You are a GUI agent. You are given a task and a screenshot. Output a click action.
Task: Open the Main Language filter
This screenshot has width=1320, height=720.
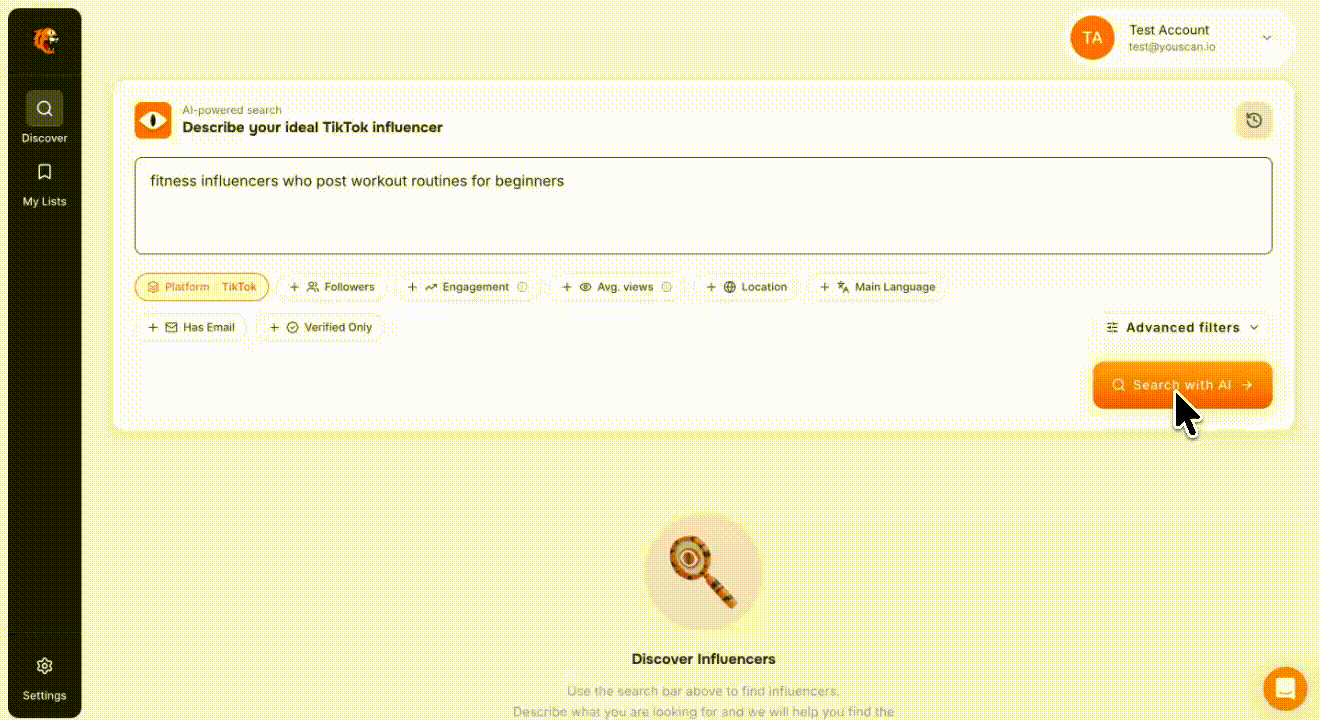coord(877,287)
